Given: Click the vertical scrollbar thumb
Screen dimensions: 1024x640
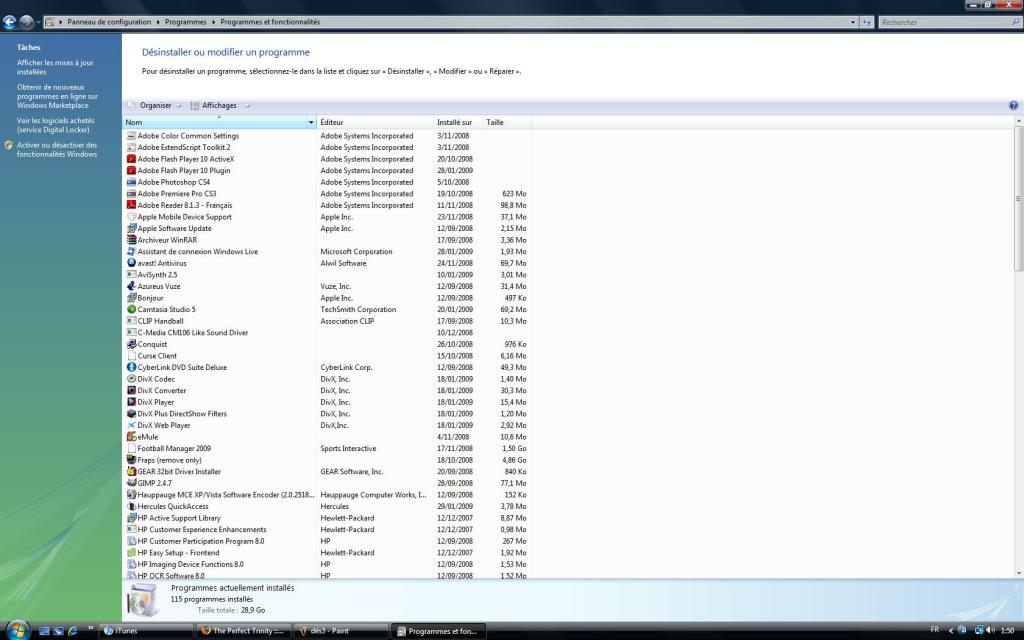Looking at the screenshot, I should coord(1018,199).
